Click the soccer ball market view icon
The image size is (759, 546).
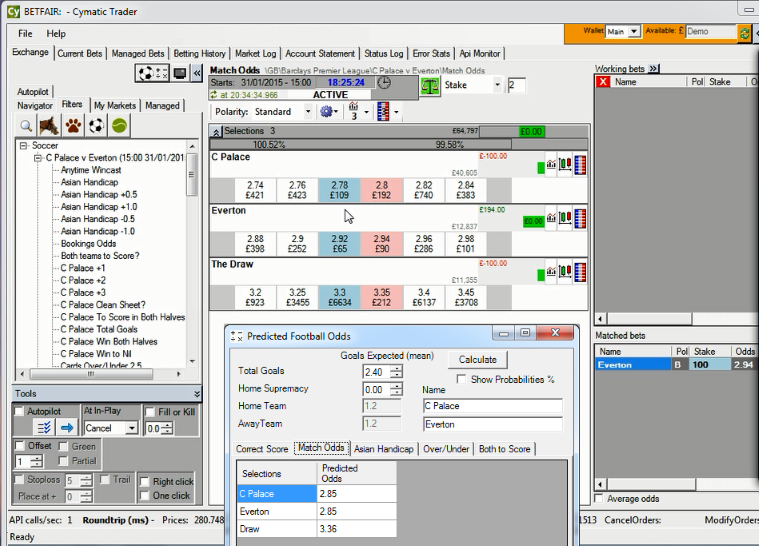point(152,74)
